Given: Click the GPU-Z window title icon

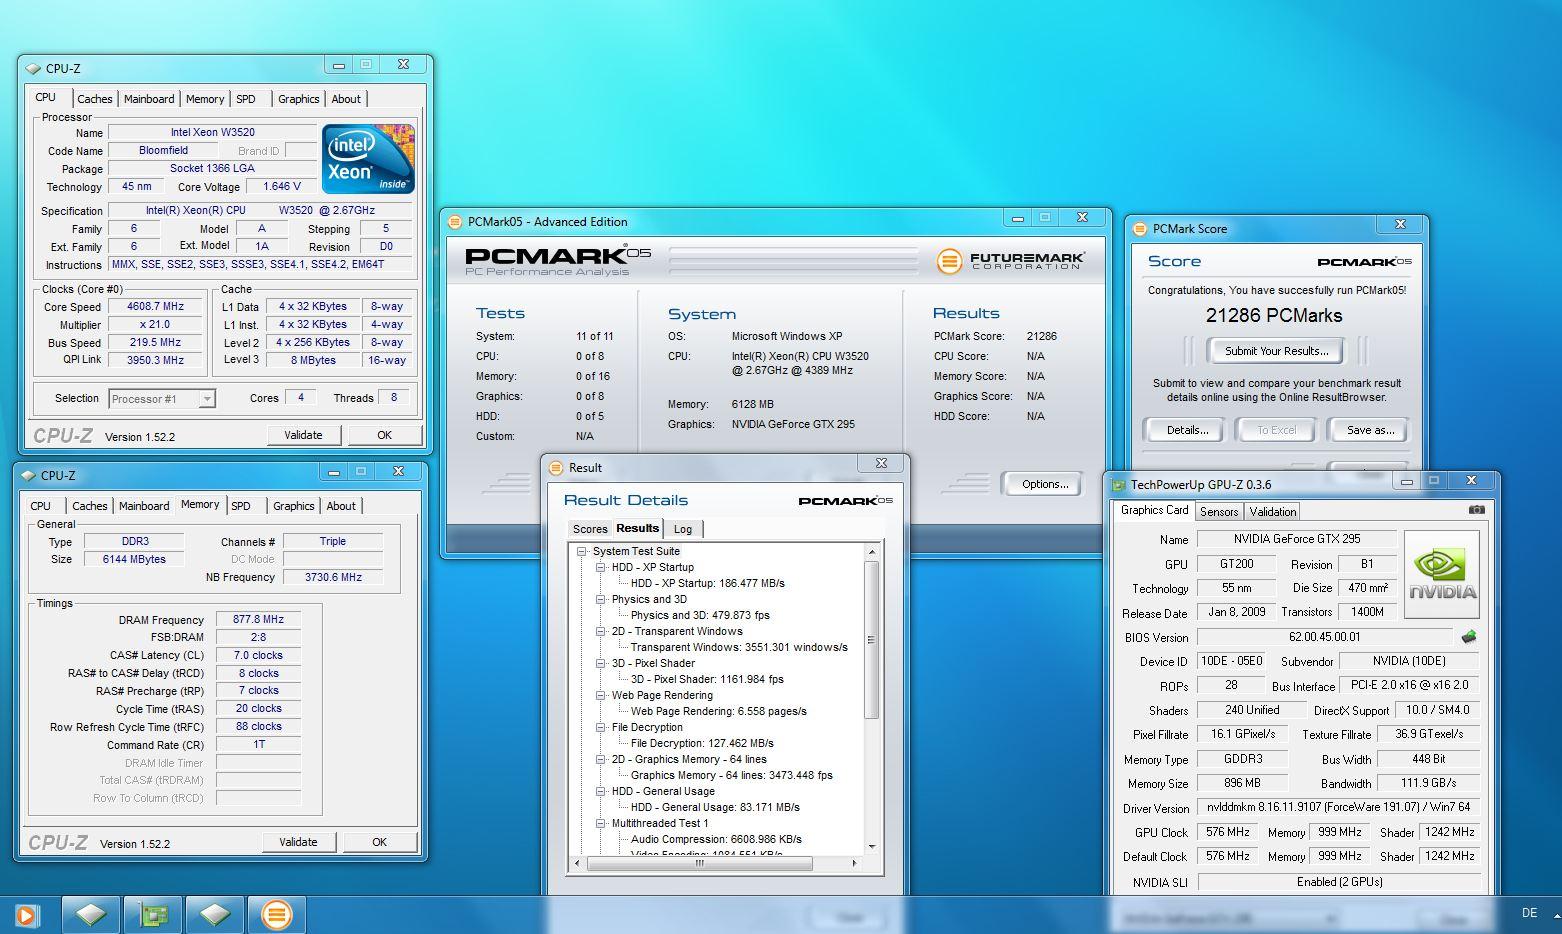Looking at the screenshot, I should [1119, 485].
